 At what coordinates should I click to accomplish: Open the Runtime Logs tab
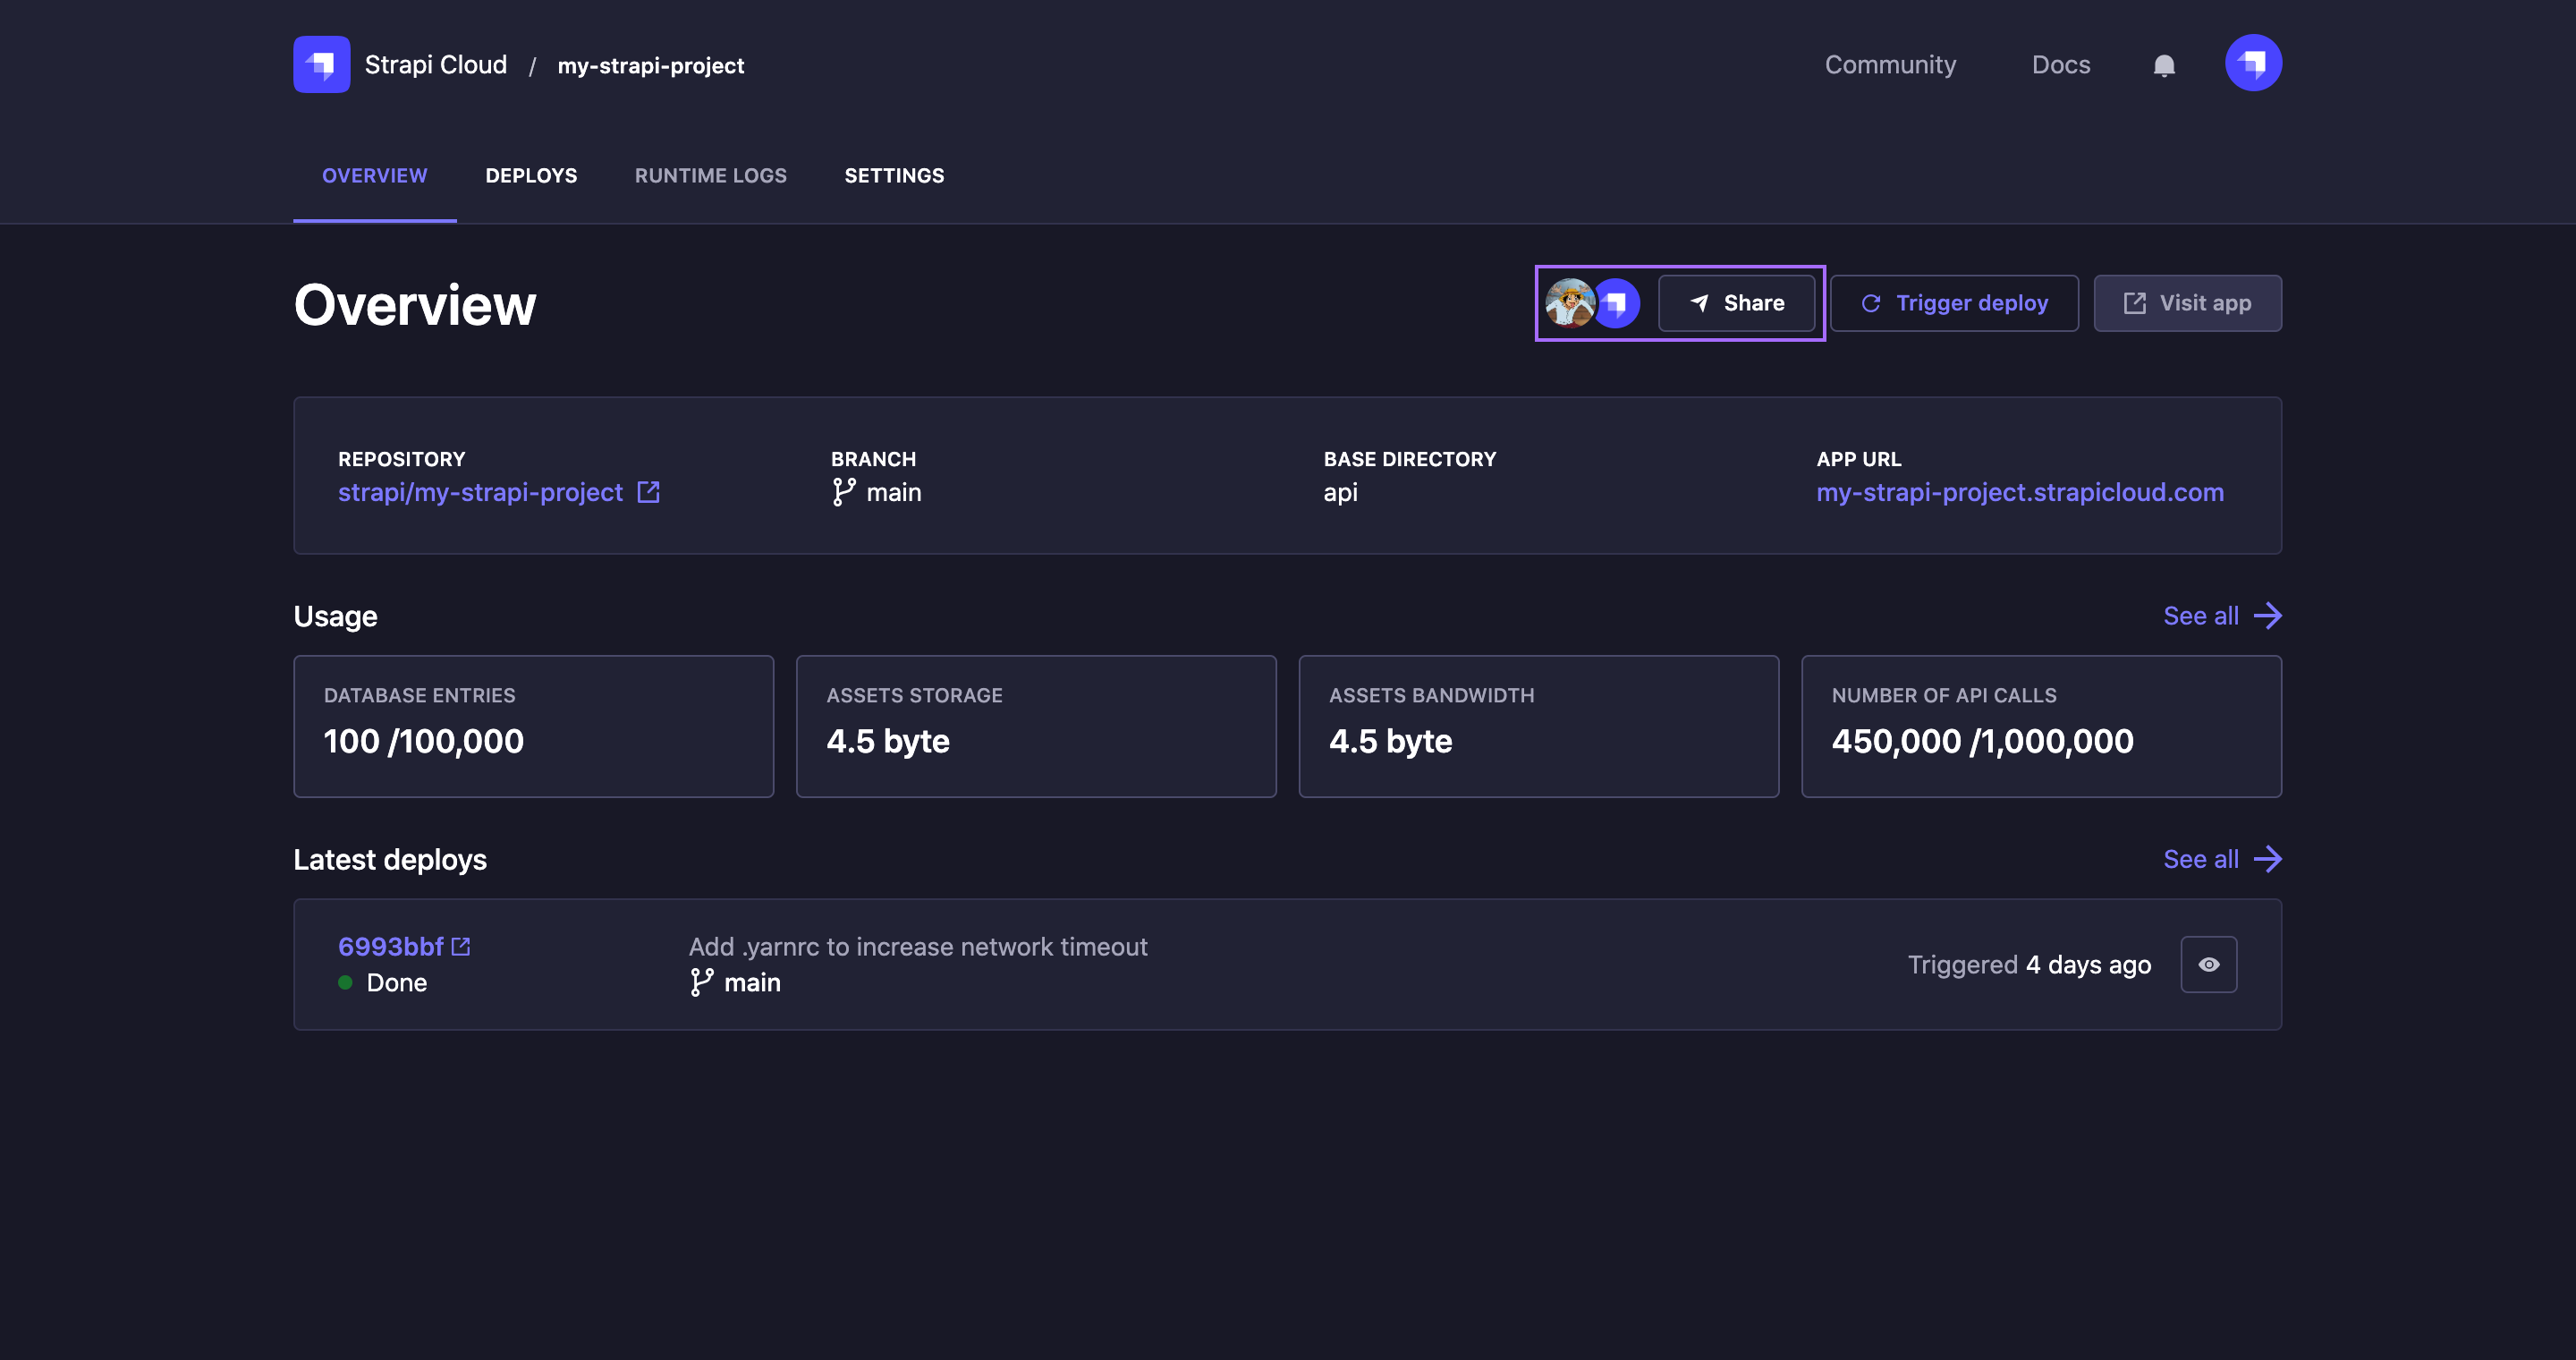click(710, 176)
